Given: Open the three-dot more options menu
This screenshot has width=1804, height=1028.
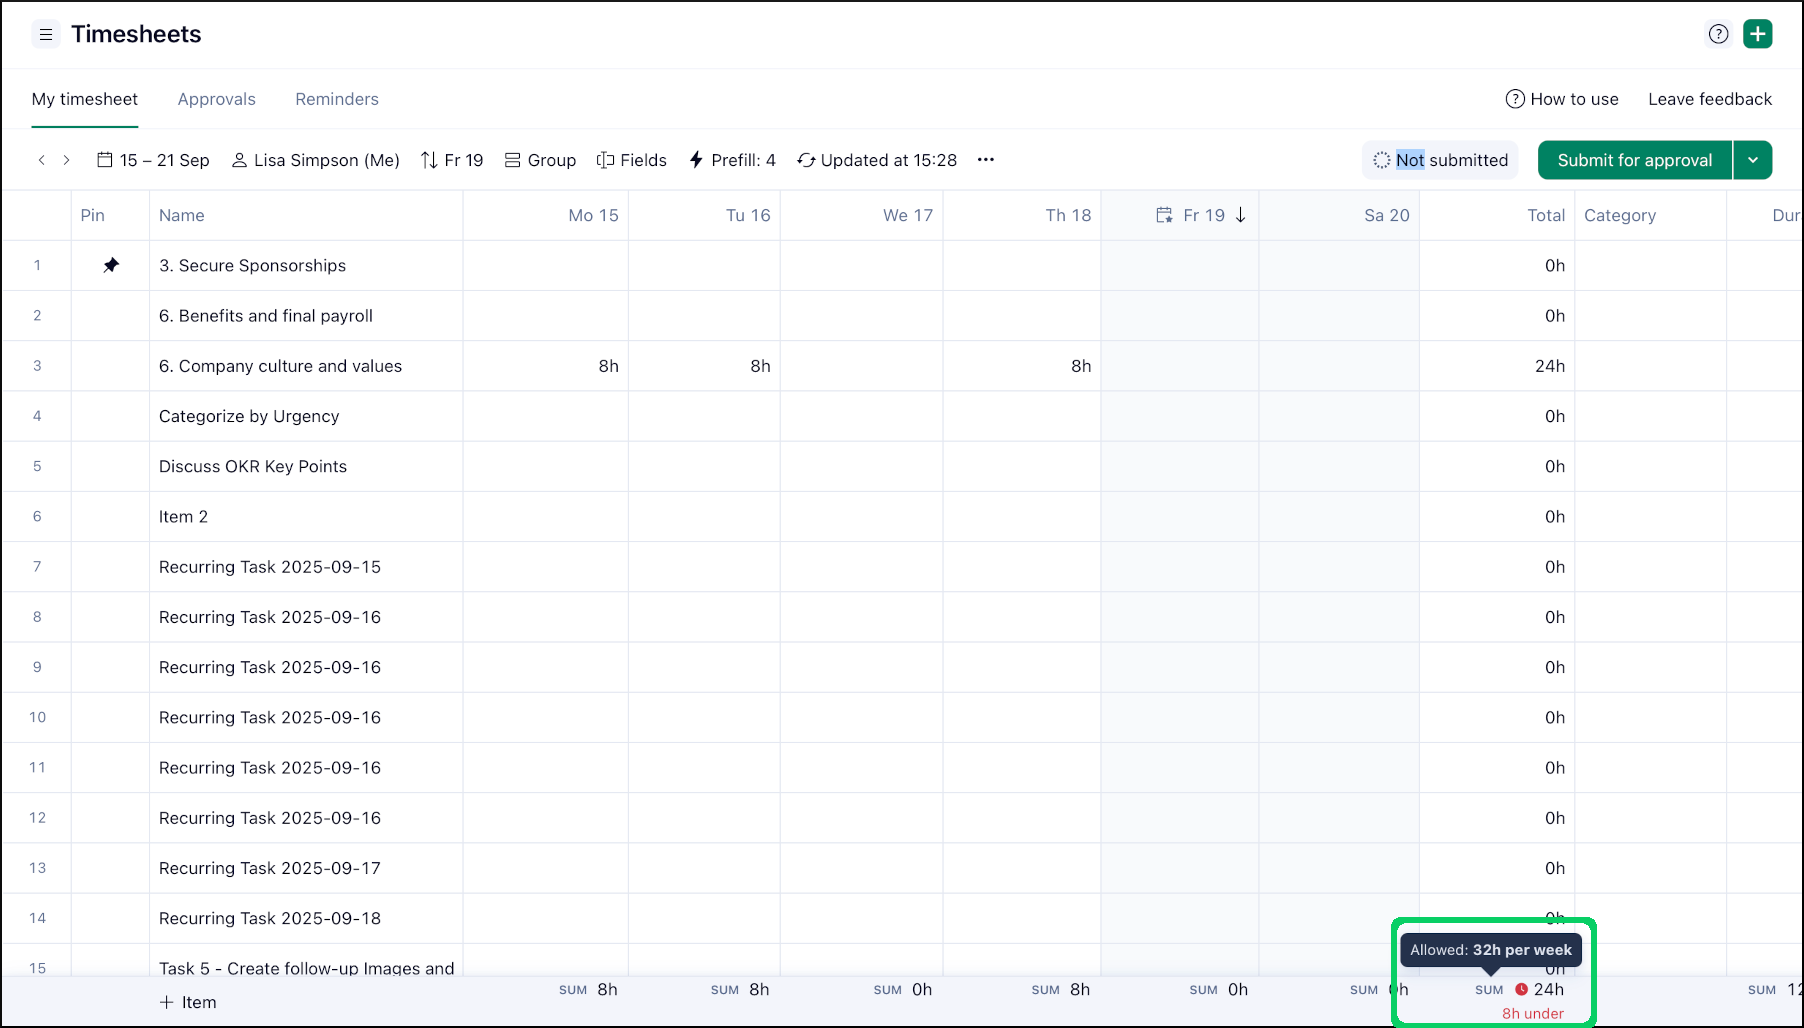Looking at the screenshot, I should [x=985, y=160].
